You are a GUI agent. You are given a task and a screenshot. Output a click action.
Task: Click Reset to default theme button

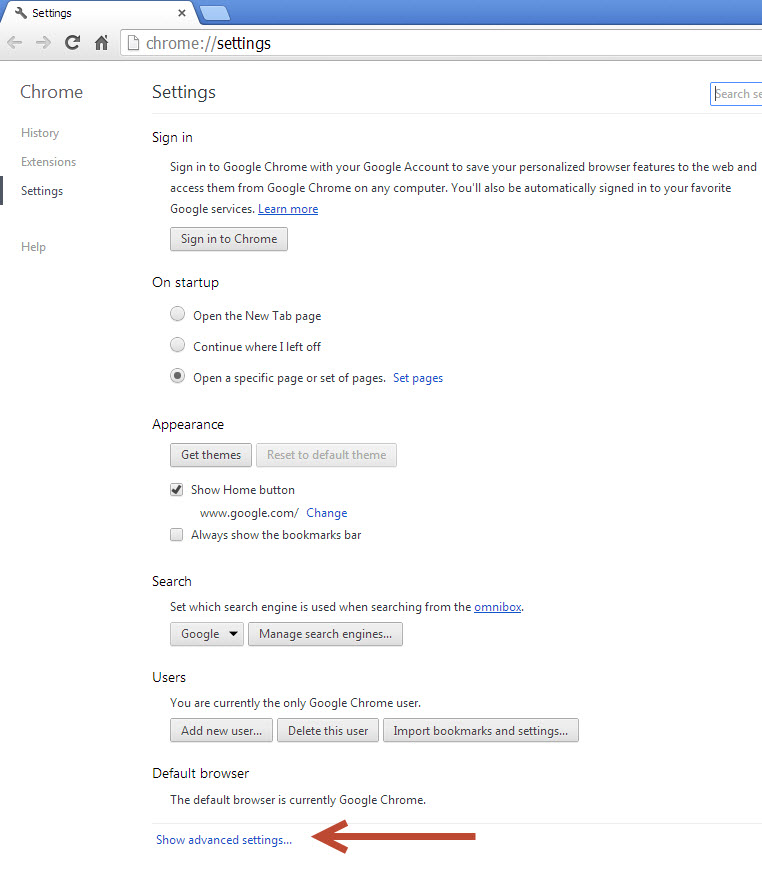point(326,455)
